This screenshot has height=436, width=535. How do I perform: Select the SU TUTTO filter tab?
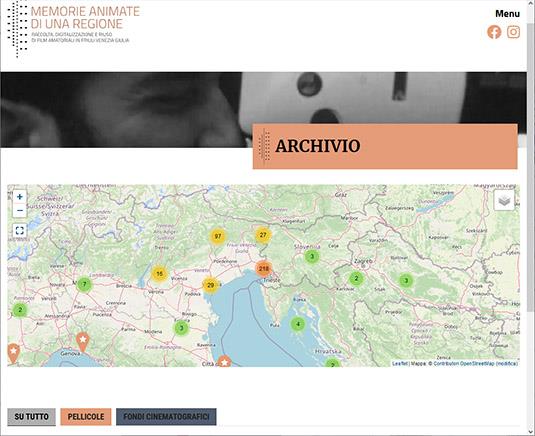pyautogui.click(x=31, y=417)
